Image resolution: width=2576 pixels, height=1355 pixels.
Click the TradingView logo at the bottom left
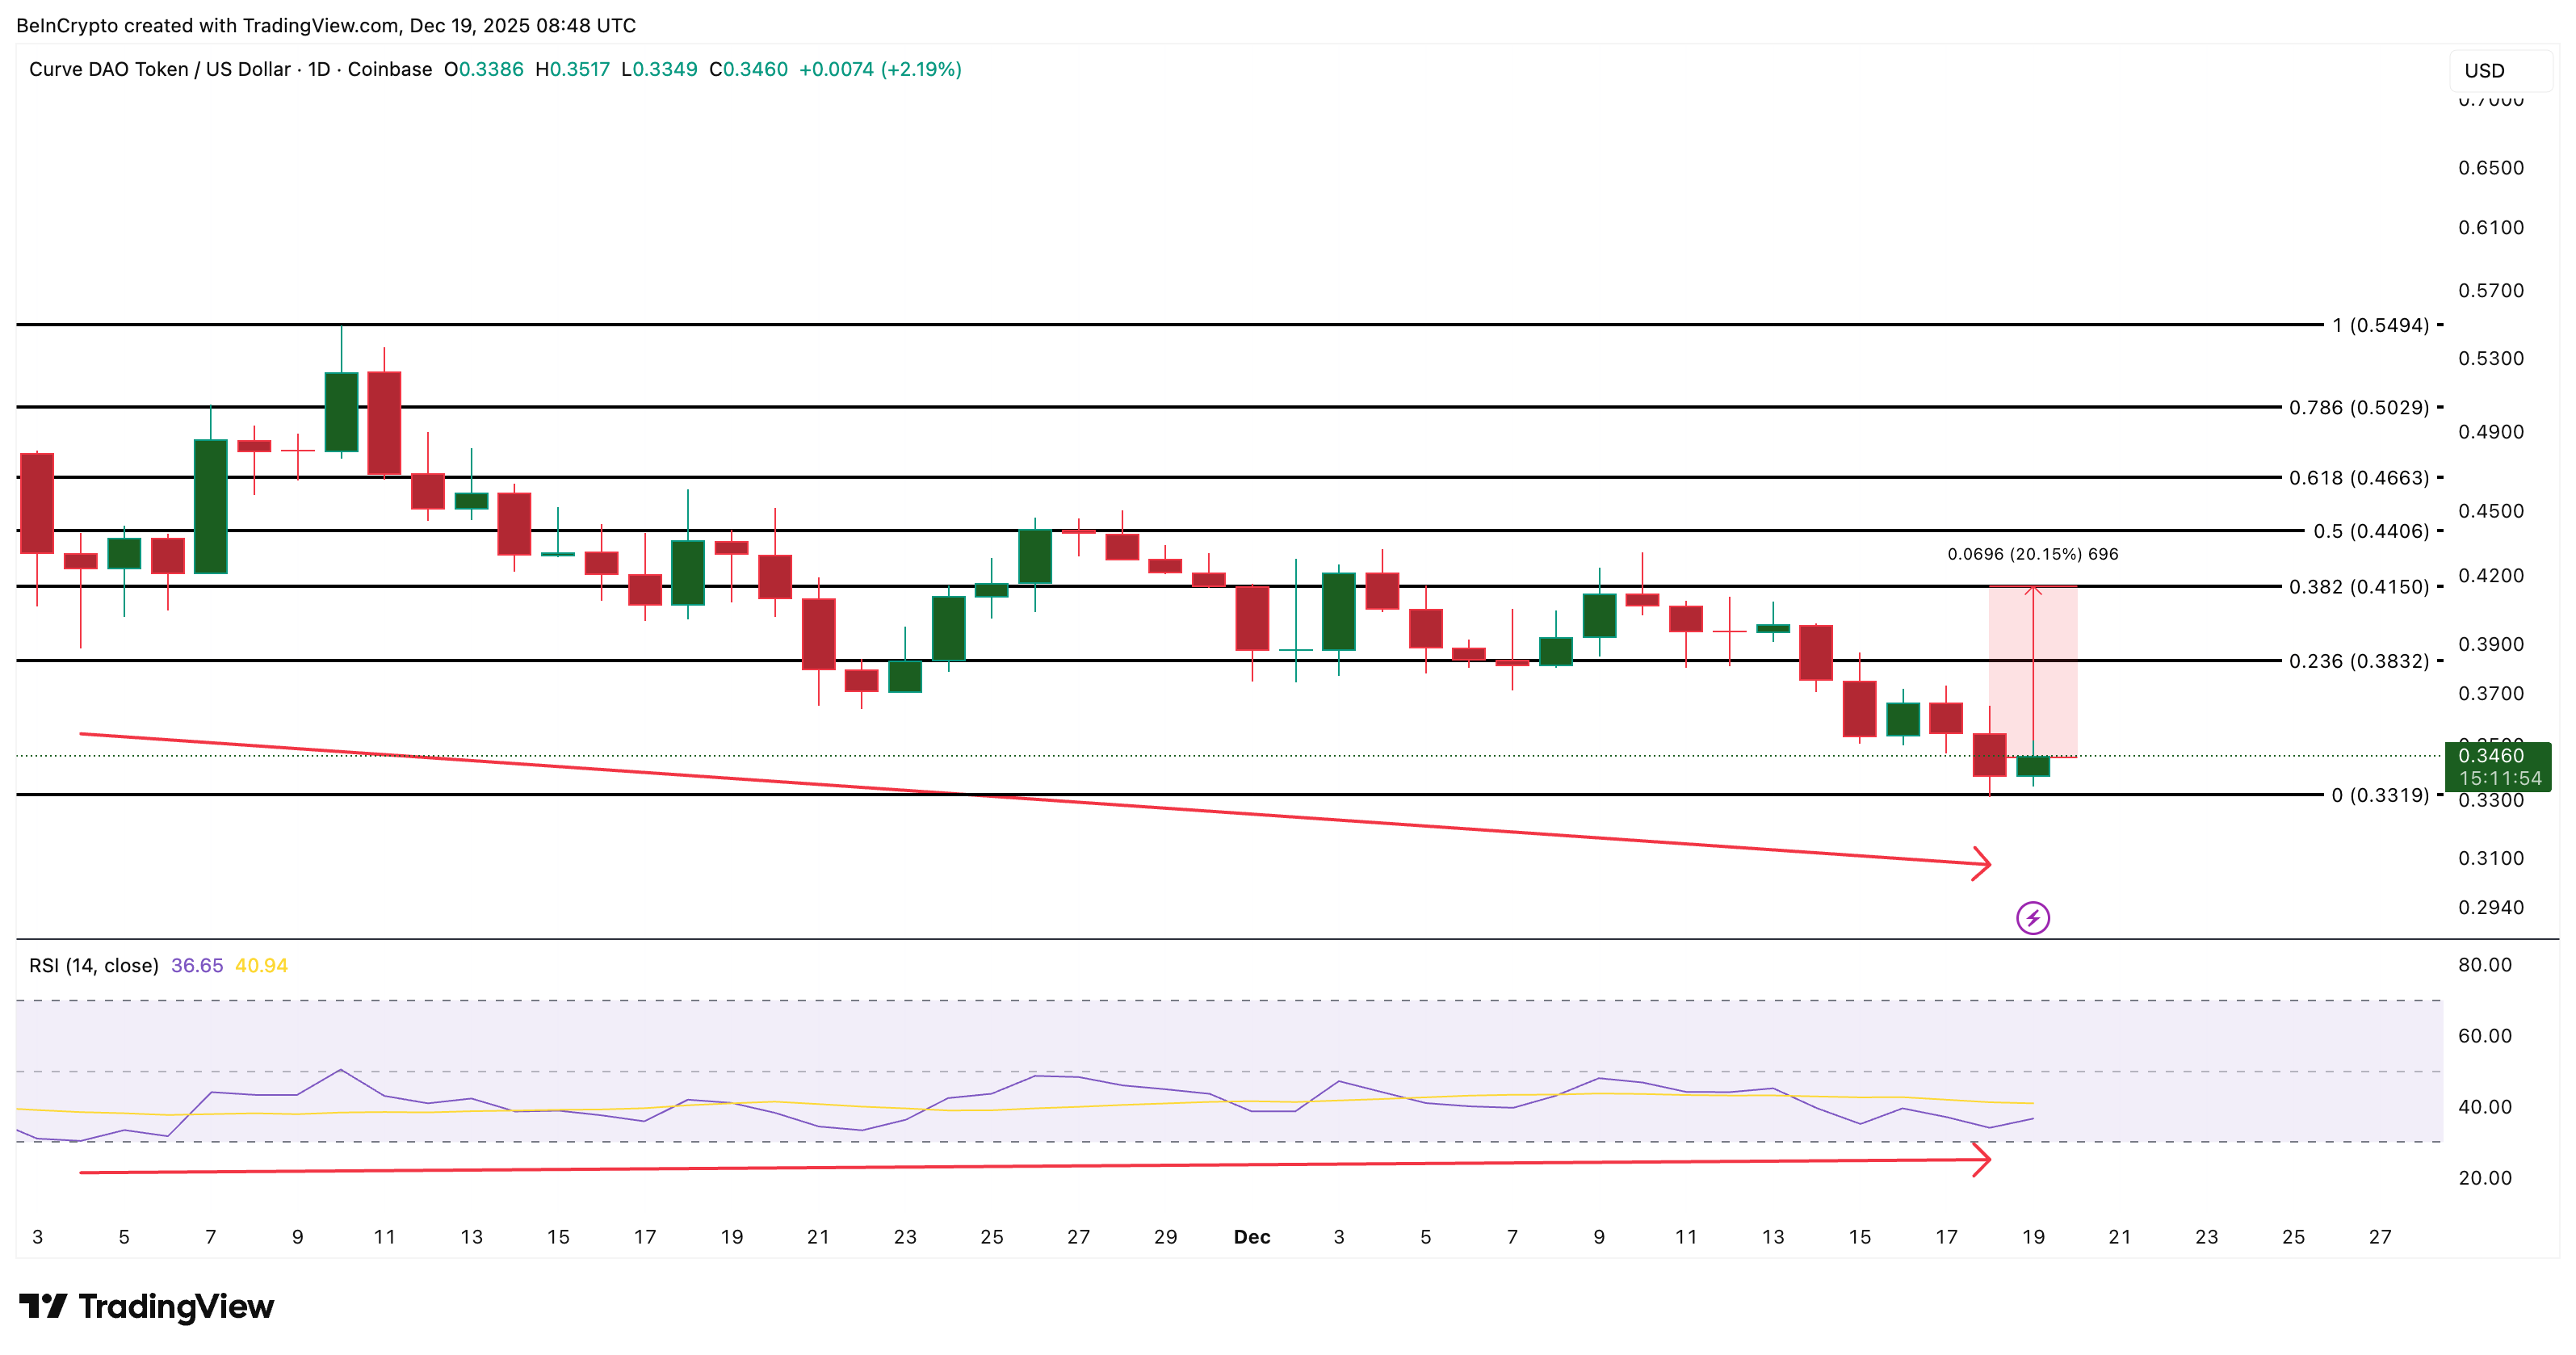point(145,1306)
